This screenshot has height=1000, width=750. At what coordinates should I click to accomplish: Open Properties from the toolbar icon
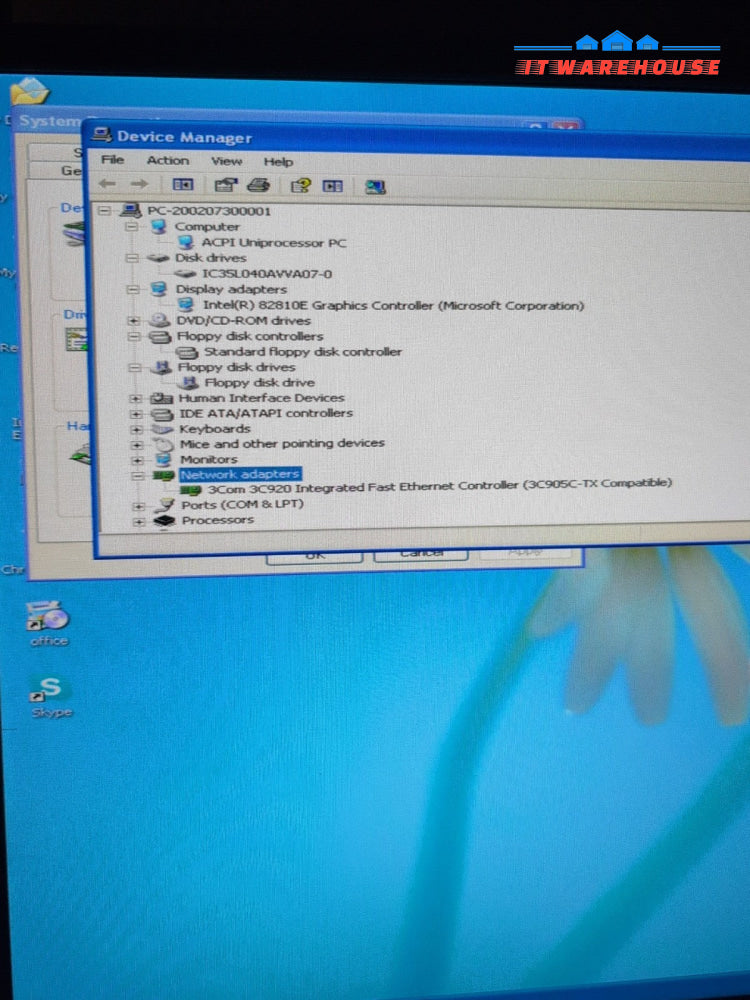pyautogui.click(x=226, y=185)
